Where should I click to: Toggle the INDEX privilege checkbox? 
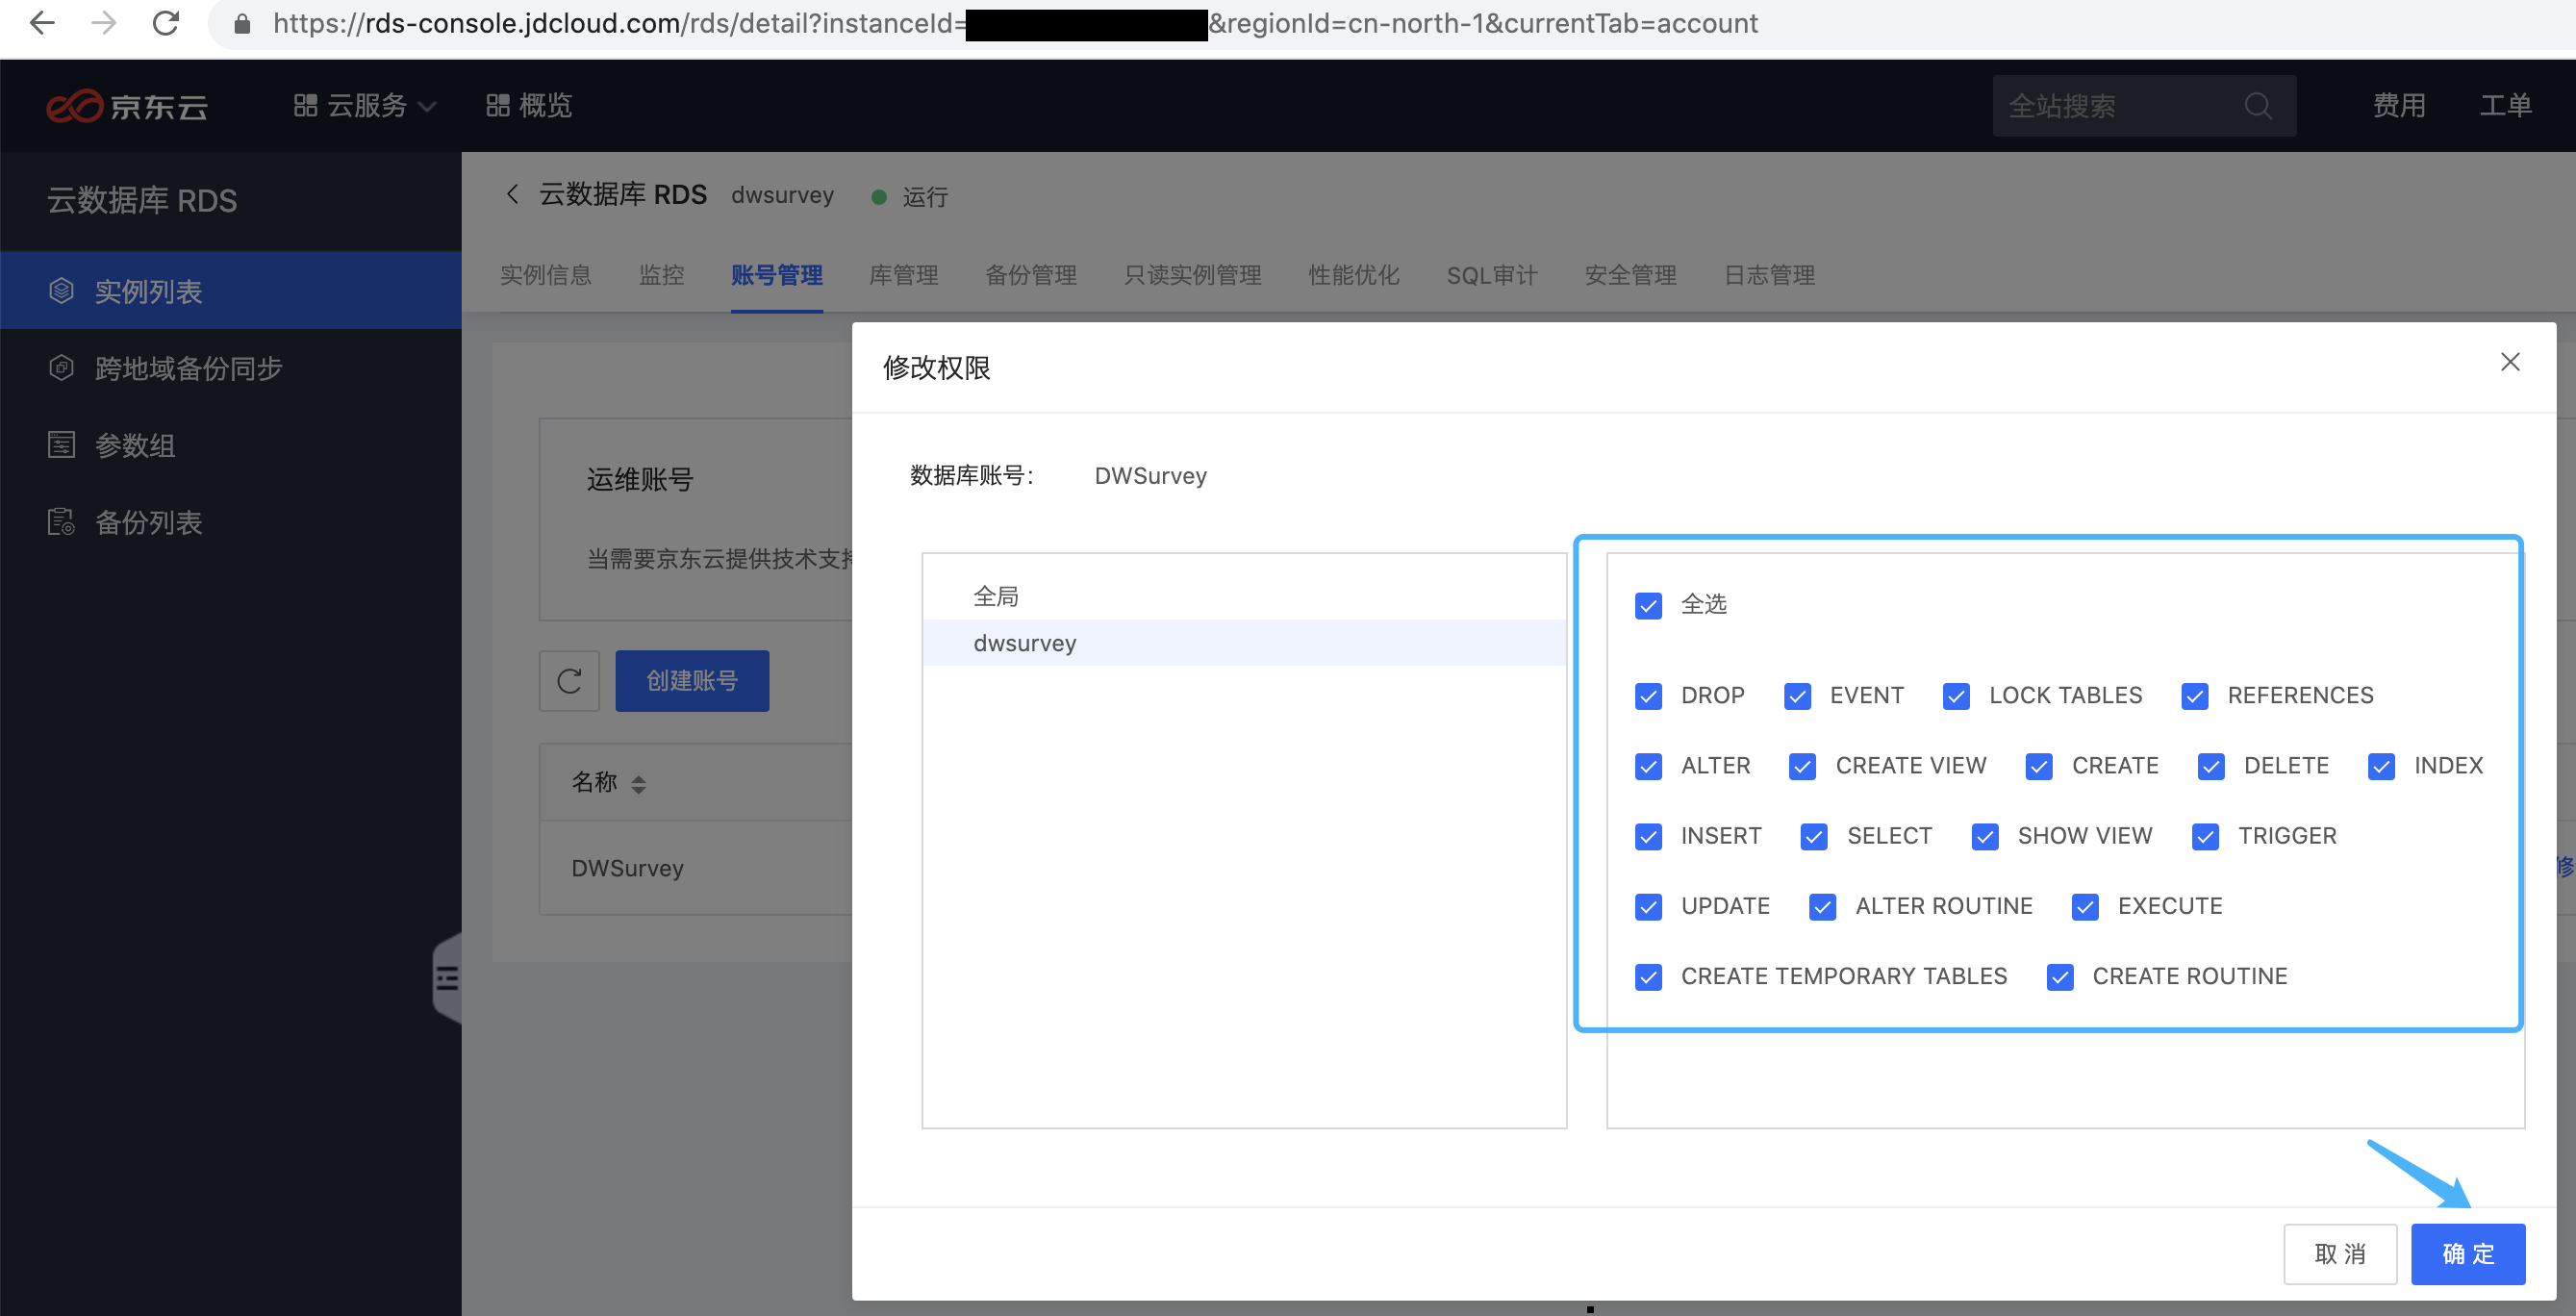coord(2381,766)
